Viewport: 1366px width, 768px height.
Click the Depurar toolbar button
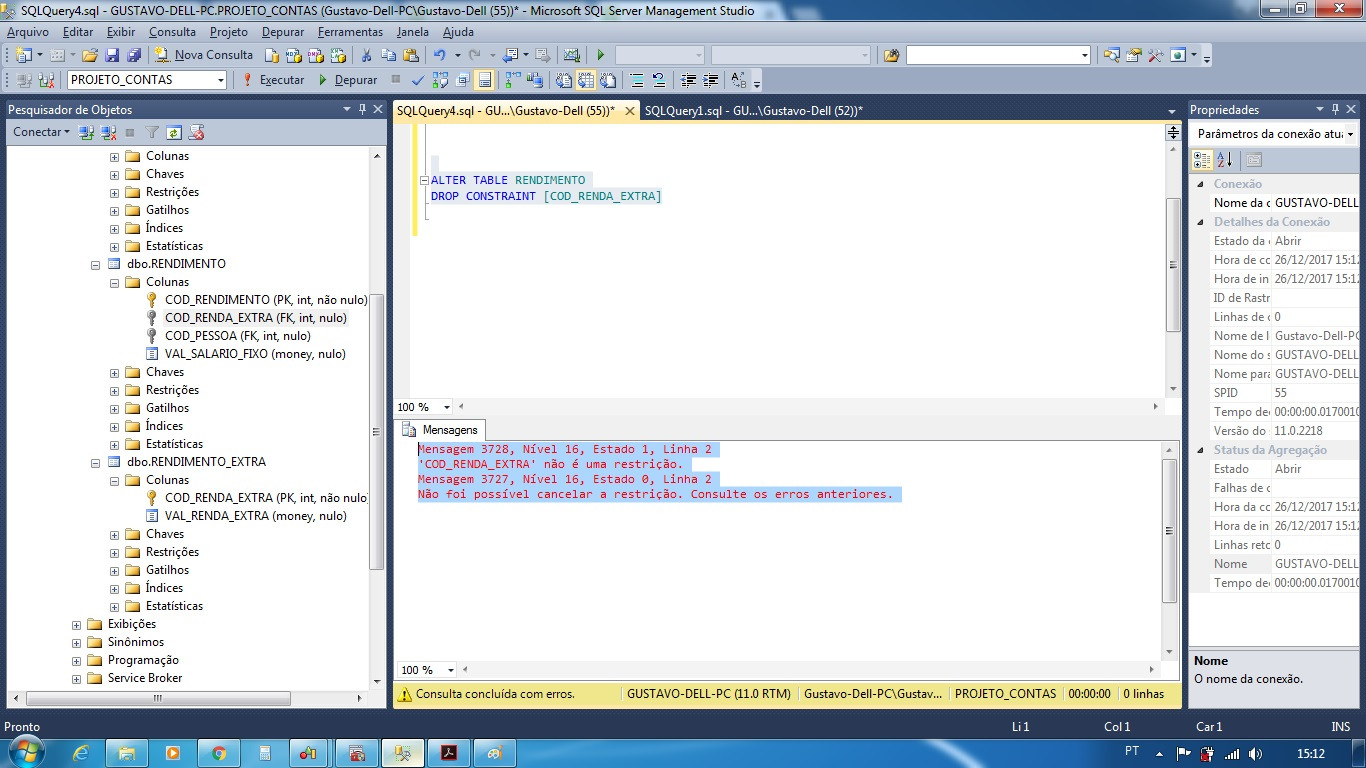(x=348, y=80)
